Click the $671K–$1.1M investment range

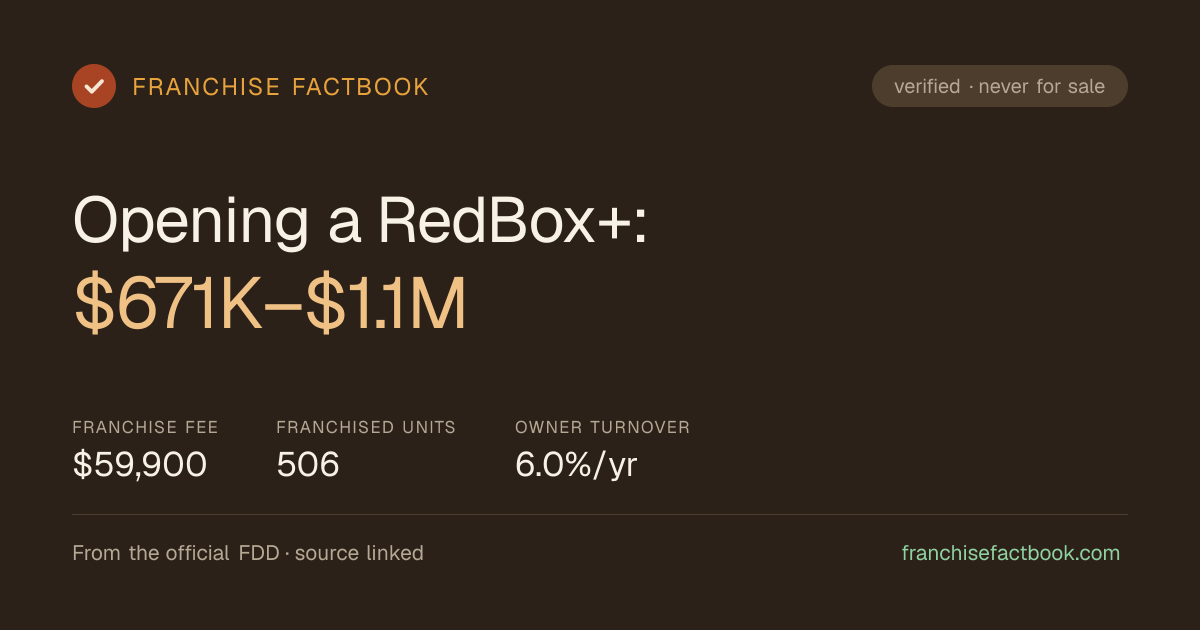point(270,305)
